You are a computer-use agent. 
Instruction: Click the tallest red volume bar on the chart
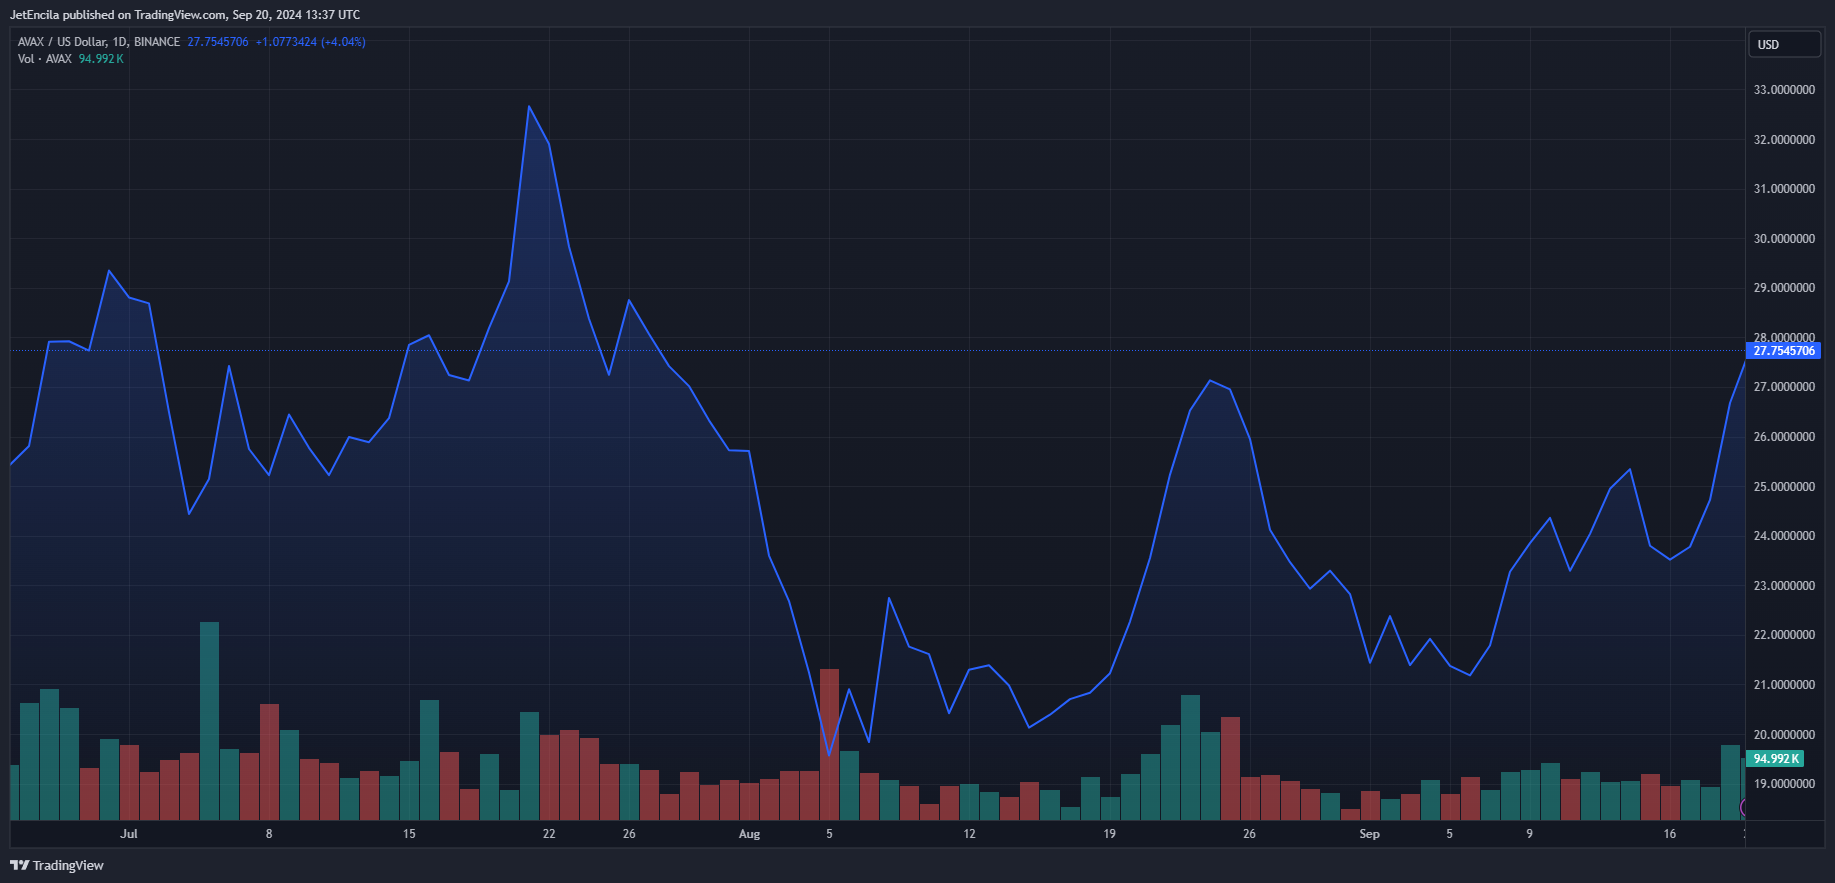click(829, 745)
